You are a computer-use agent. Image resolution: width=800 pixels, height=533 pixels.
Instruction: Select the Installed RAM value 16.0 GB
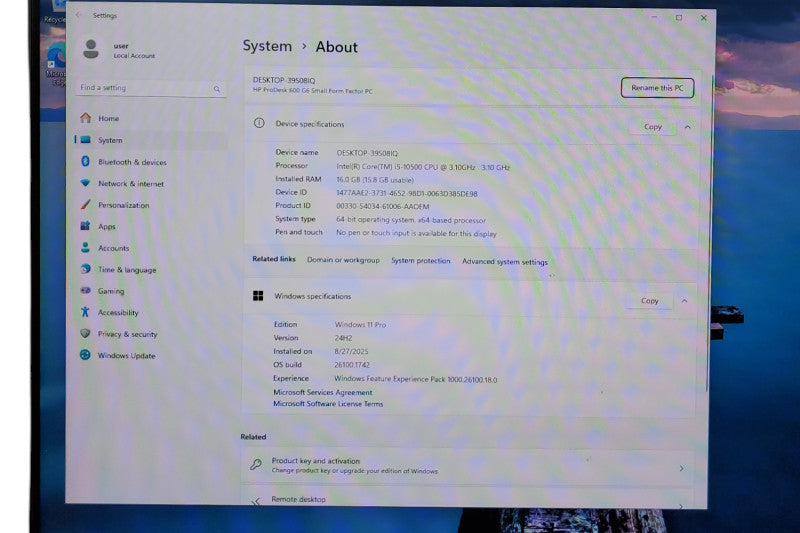click(374, 180)
